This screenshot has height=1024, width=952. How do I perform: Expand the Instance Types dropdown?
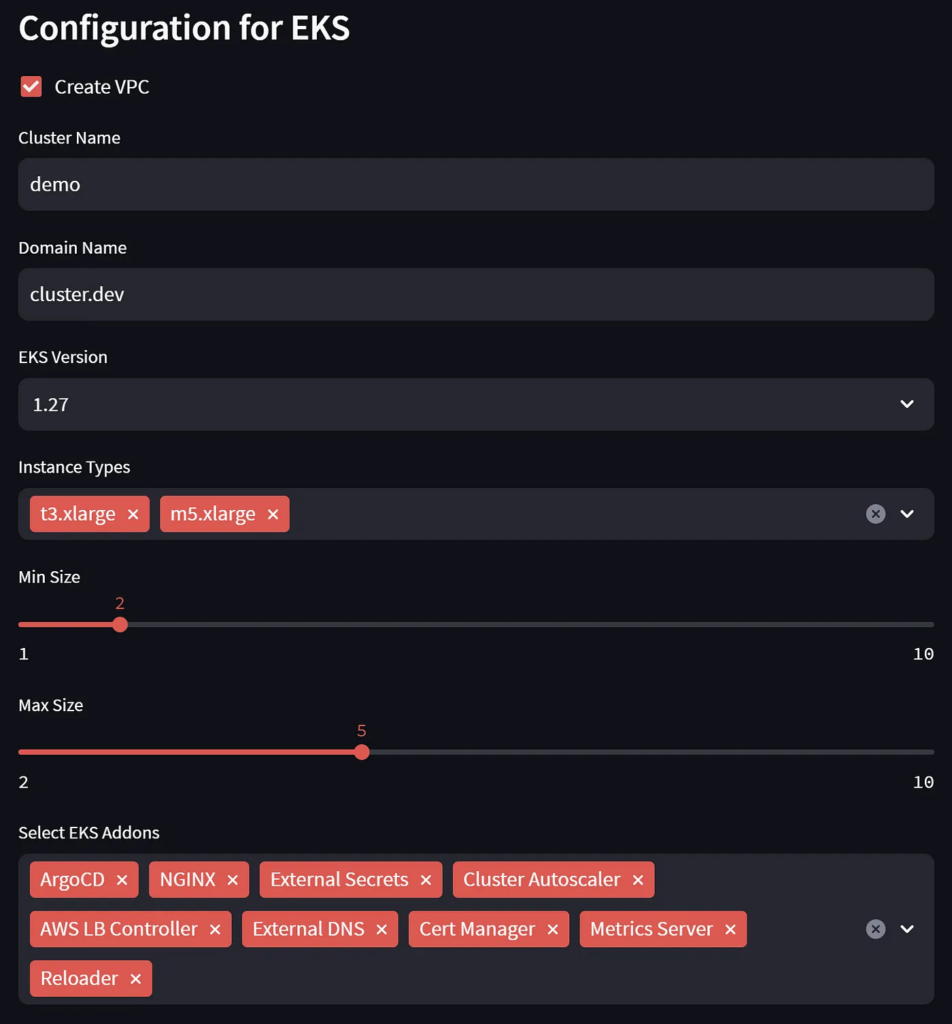[x=907, y=513]
